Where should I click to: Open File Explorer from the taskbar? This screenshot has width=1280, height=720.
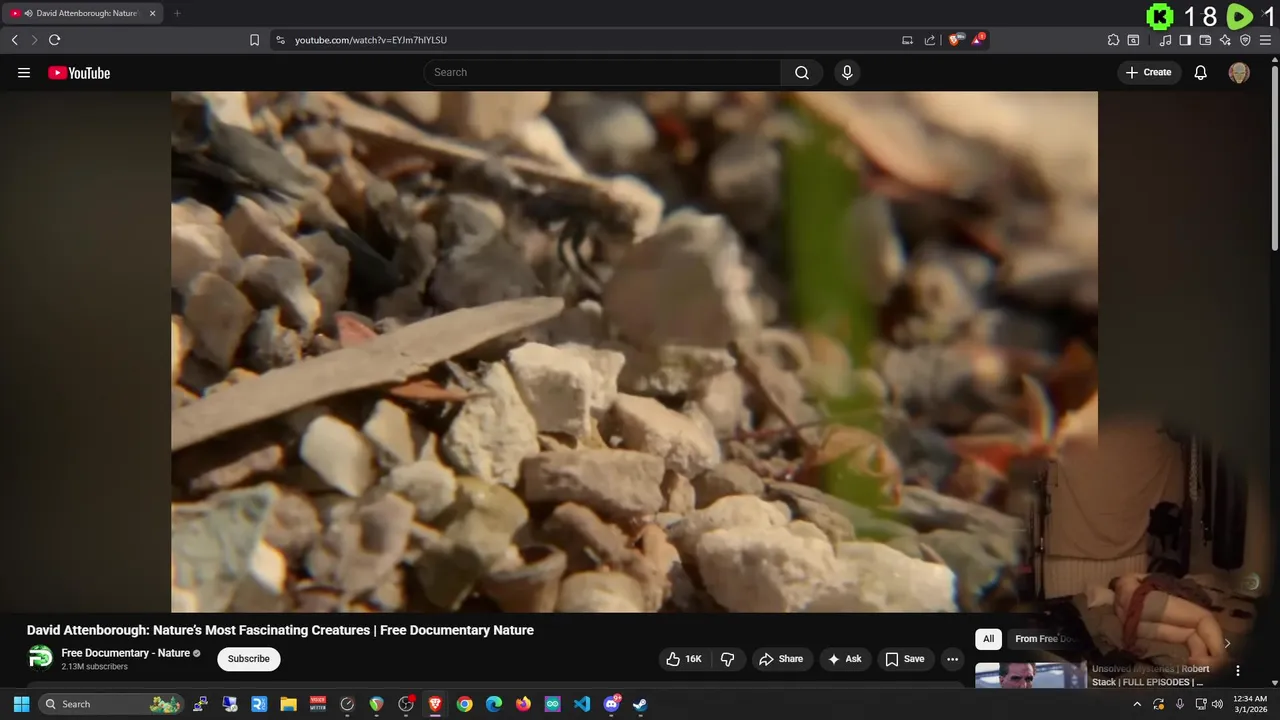pos(288,704)
